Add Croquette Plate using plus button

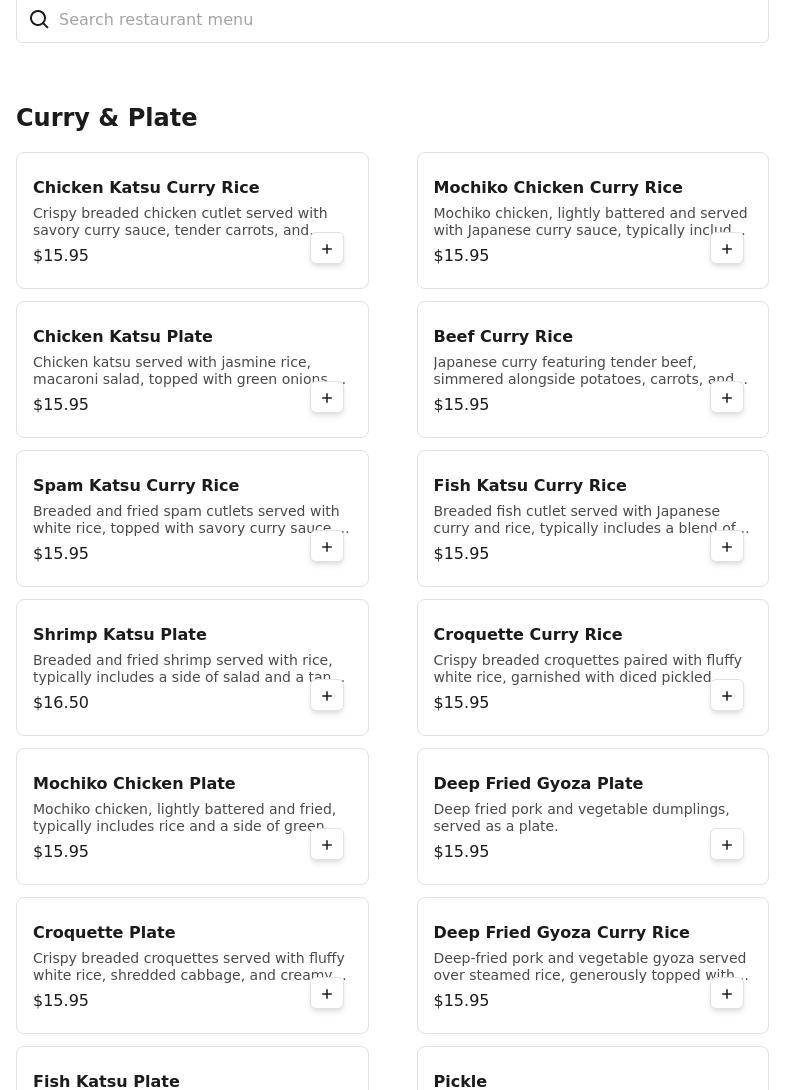(327, 994)
